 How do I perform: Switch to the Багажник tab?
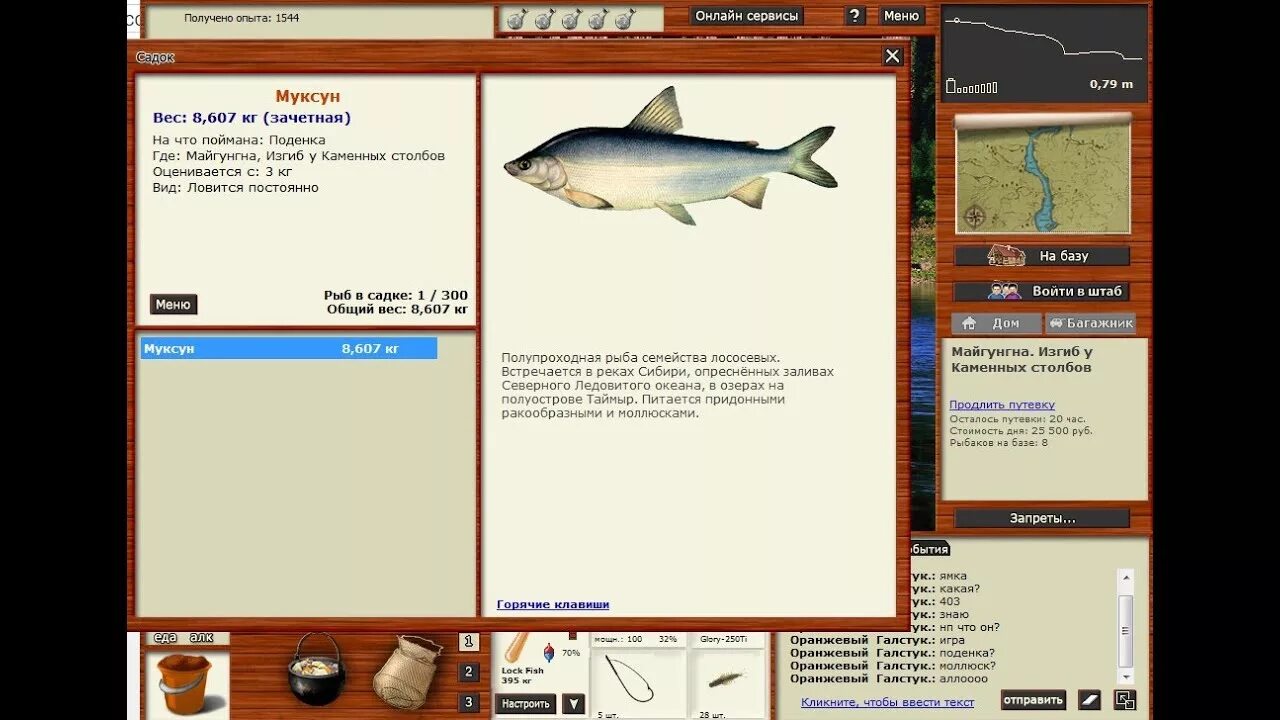click(1091, 323)
